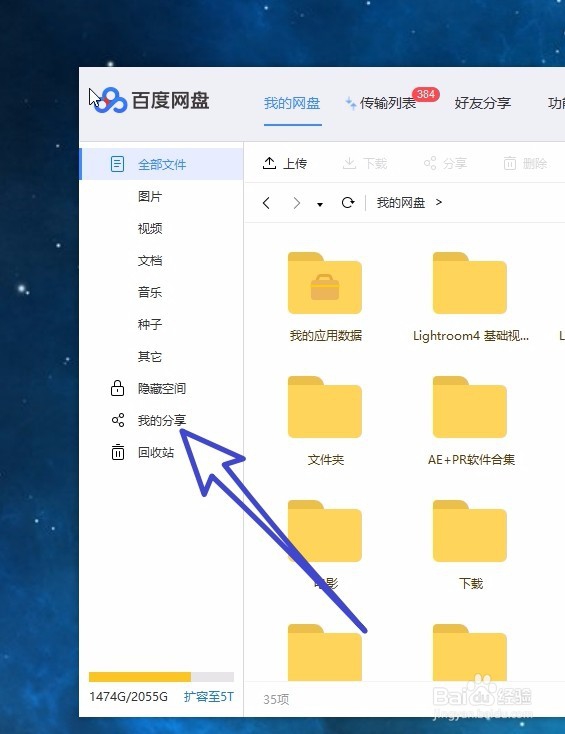The image size is (565, 734).
Task: Click the share icon in the toolbar
Action: coord(430,163)
